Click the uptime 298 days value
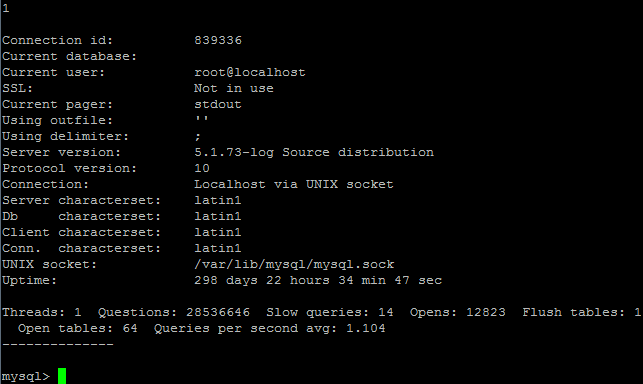Viewport: 643px width, 384px height. click(x=318, y=280)
